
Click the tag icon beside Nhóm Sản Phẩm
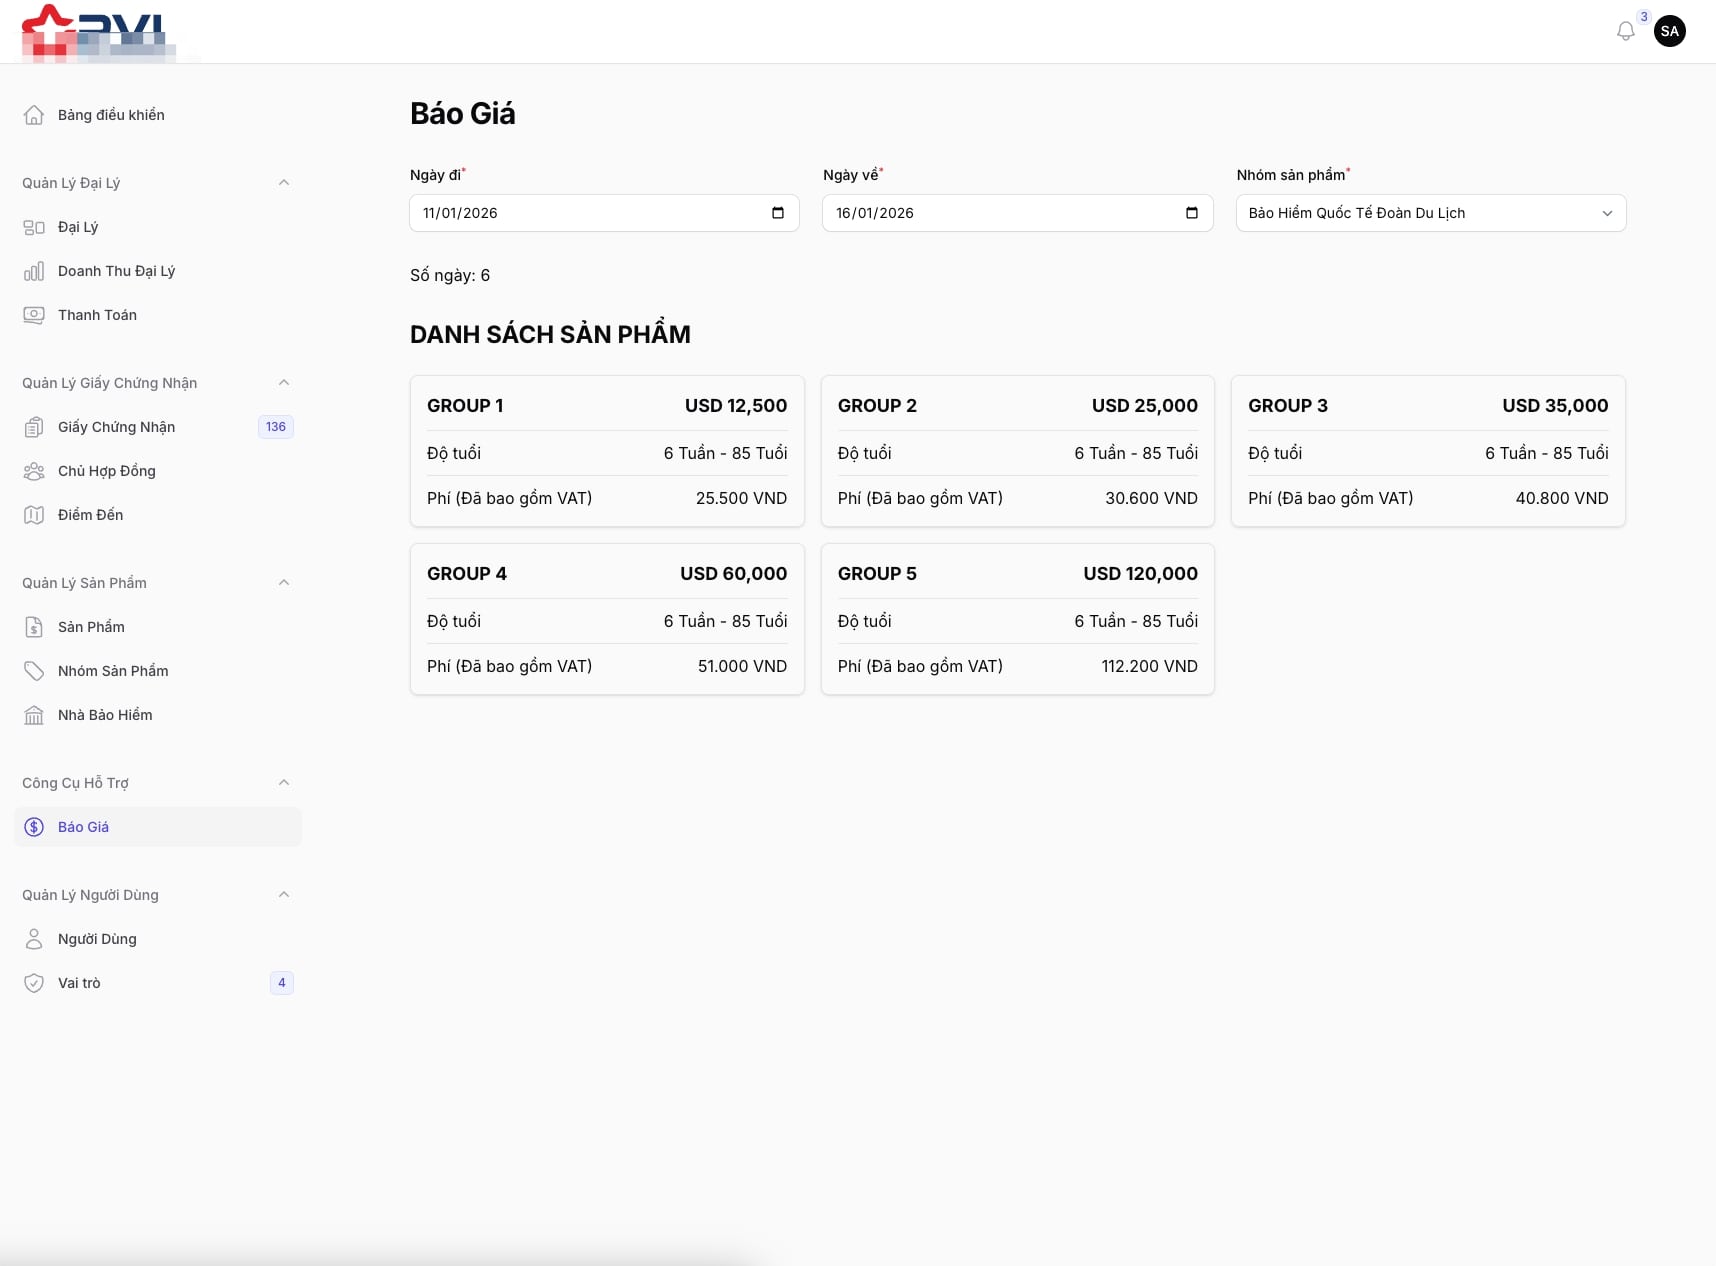pyautogui.click(x=34, y=671)
